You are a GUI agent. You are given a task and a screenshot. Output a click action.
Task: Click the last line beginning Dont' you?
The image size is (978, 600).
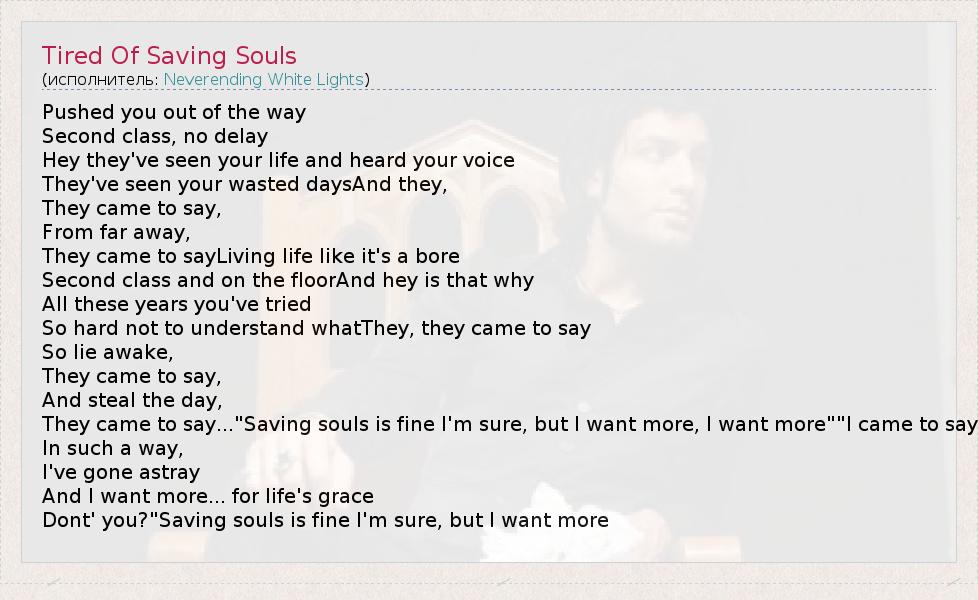click(x=325, y=520)
